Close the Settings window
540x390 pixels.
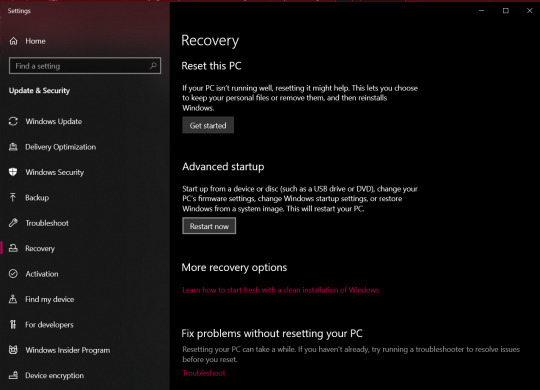(x=530, y=11)
